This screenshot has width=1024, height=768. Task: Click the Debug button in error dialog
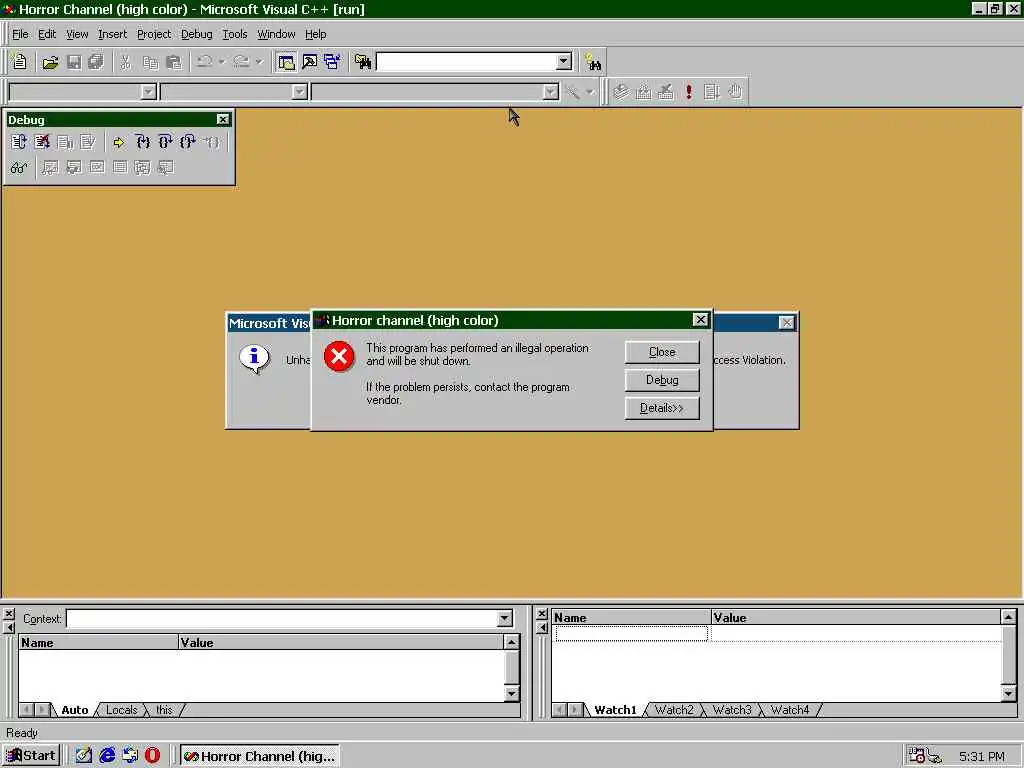coord(662,380)
